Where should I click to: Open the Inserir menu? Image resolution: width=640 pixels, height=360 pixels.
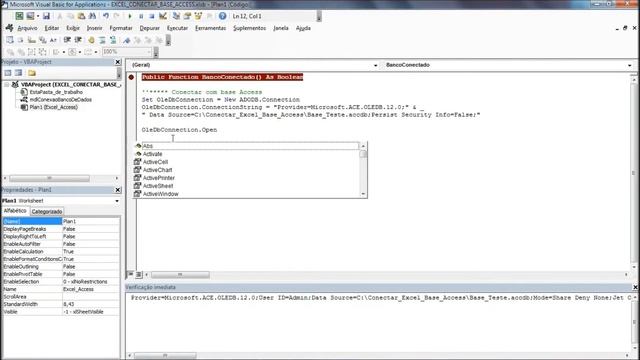94,28
